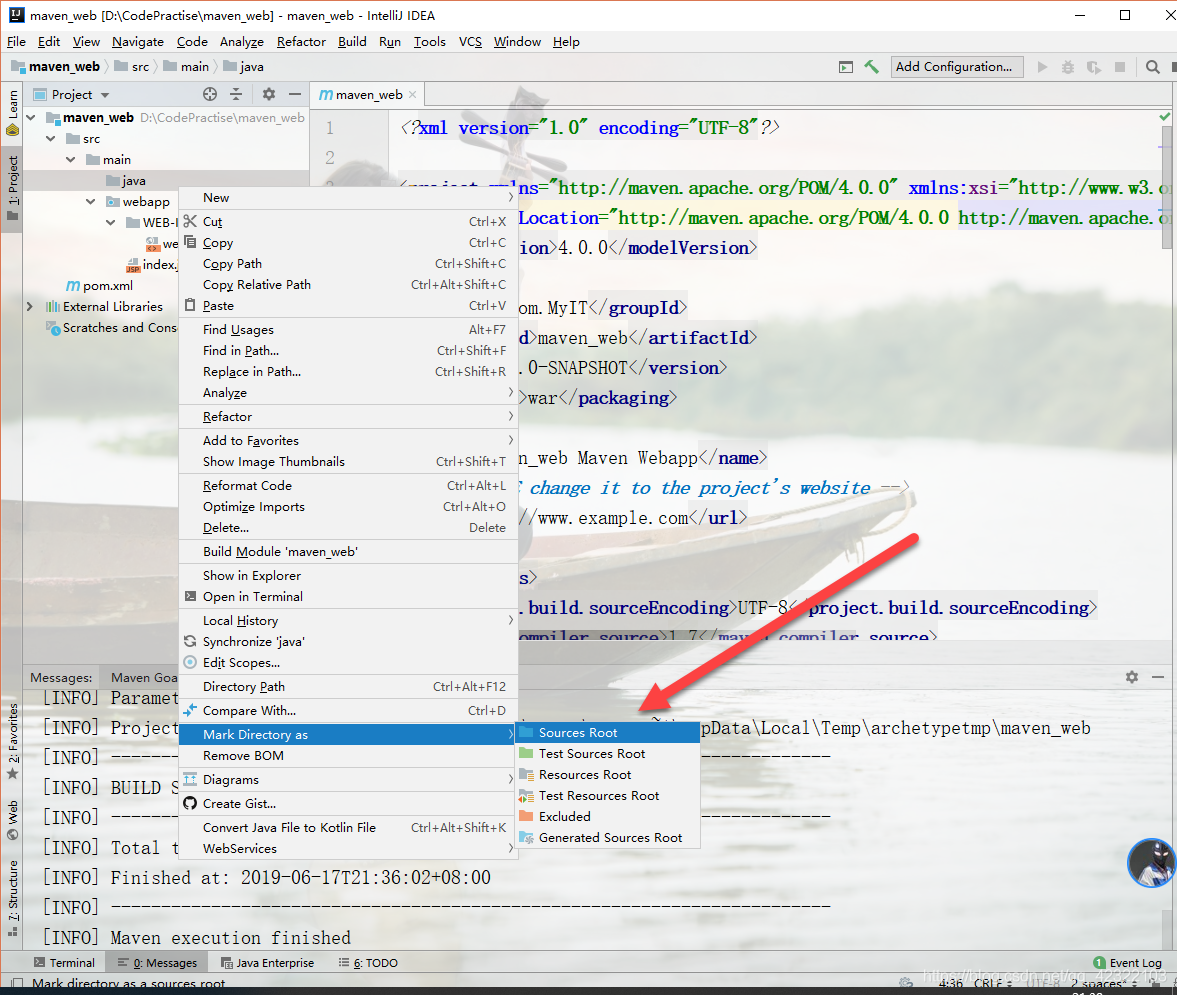This screenshot has width=1177, height=995.
Task: Open the Java Enterprise tool window
Action: (267, 963)
